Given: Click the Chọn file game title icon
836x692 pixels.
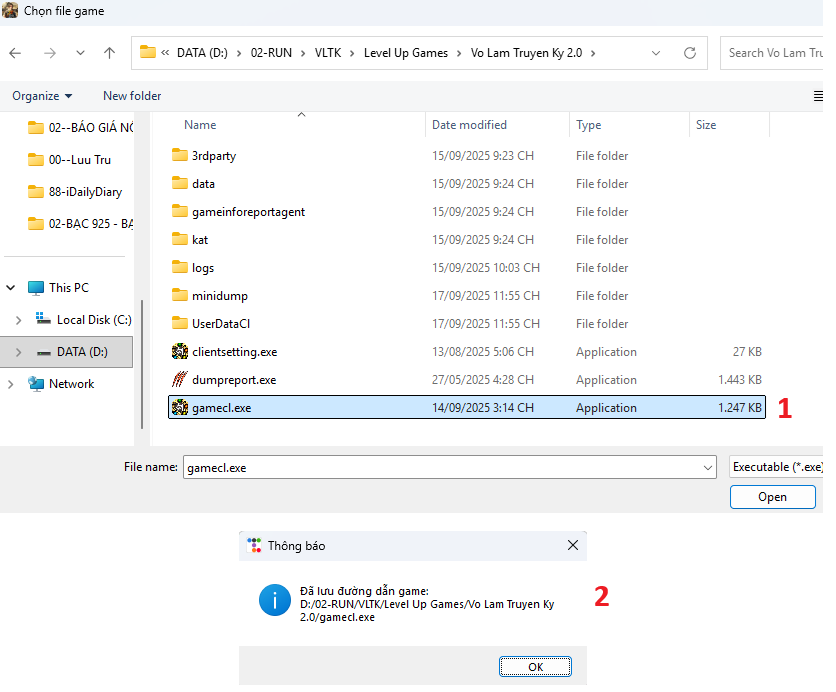Looking at the screenshot, I should 10,10.
